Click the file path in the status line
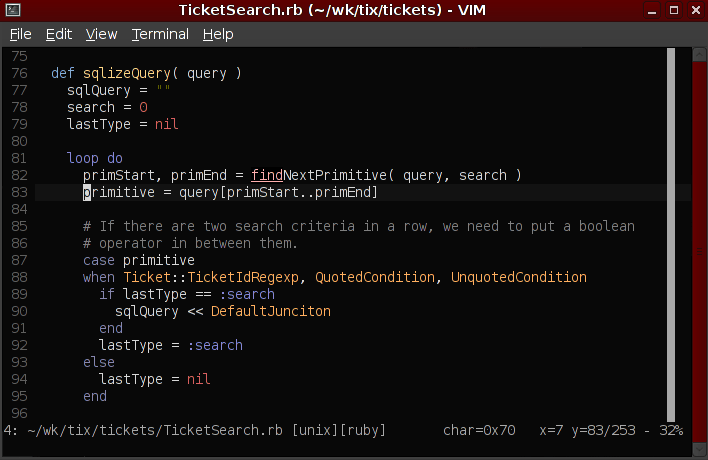Image resolution: width=708 pixels, height=460 pixels. 155,430
